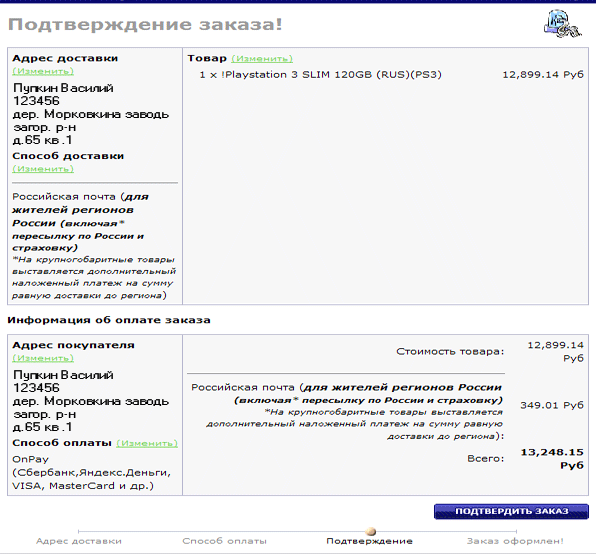This screenshot has width=596, height=554.
Task: Click the order confirmation icon at top right
Action: click(563, 24)
